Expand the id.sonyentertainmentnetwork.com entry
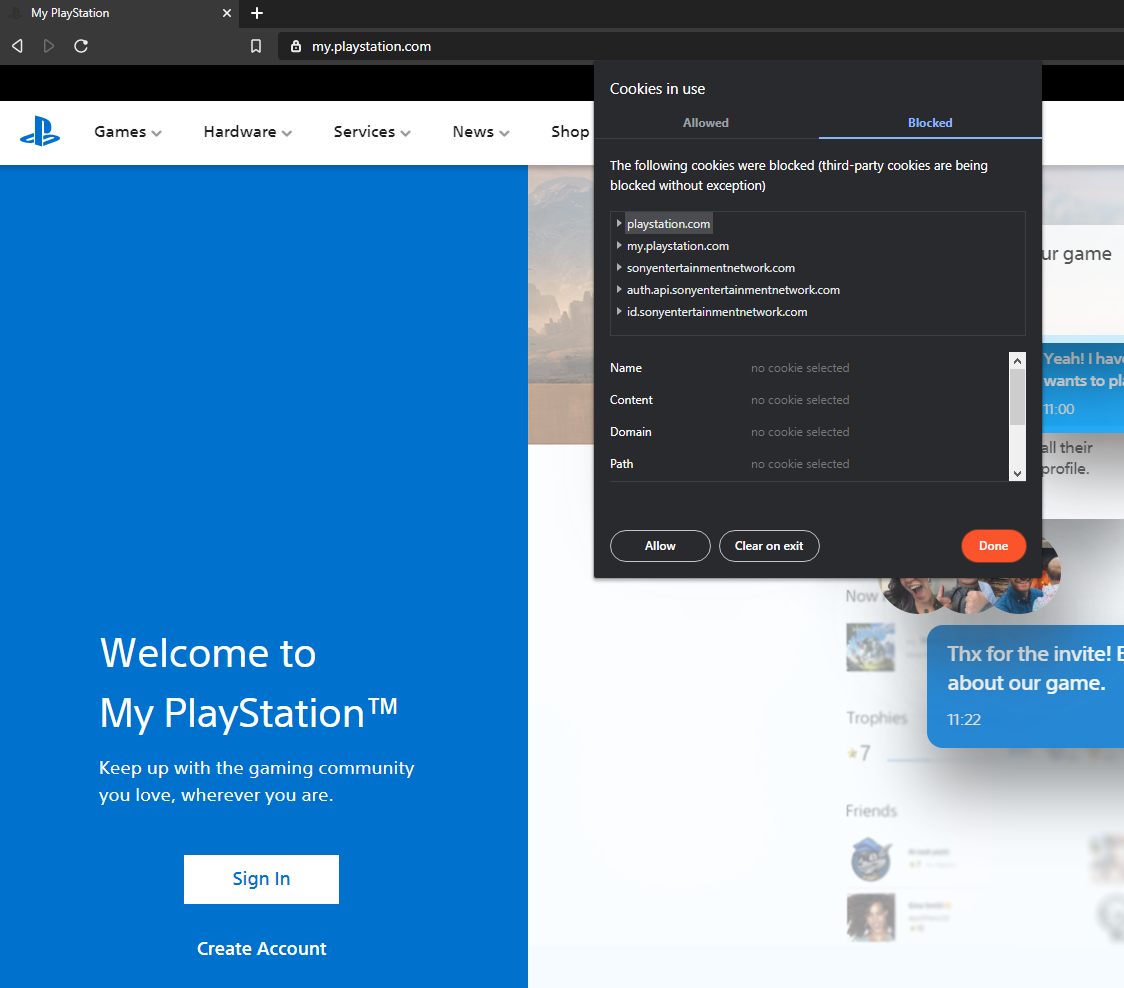Viewport: 1124px width, 988px height. (x=619, y=312)
